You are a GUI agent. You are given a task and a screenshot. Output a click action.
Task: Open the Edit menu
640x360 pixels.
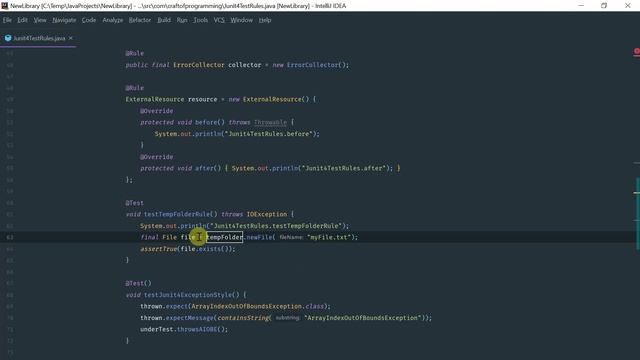22,20
